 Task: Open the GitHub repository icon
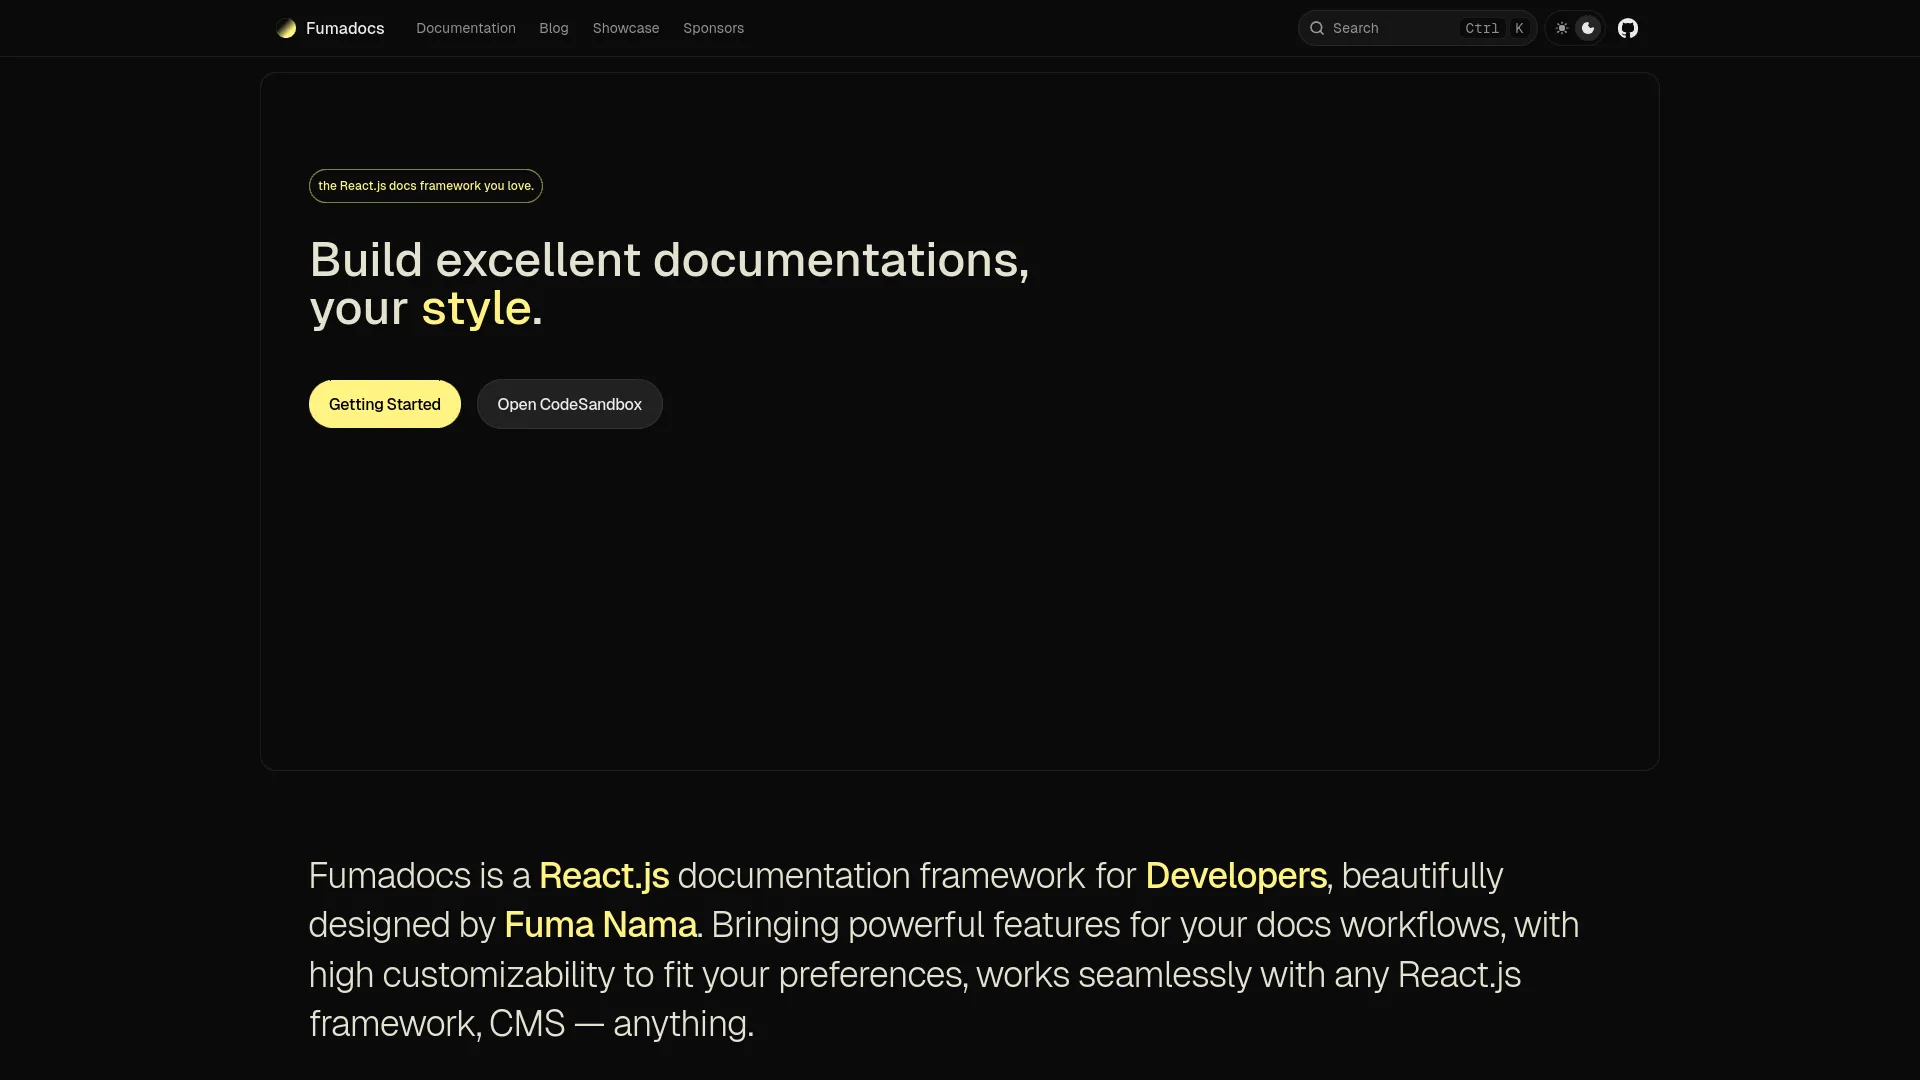click(x=1628, y=28)
